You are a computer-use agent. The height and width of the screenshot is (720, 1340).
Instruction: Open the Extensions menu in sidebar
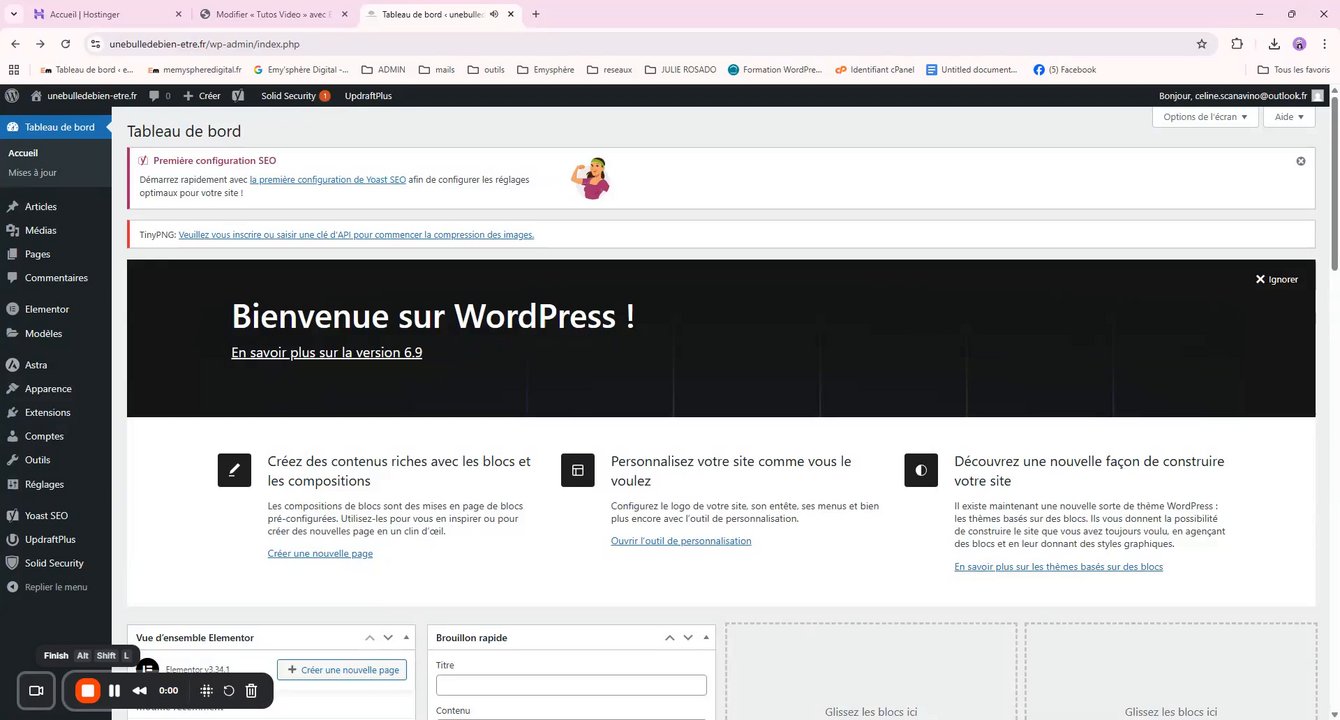coord(56,413)
